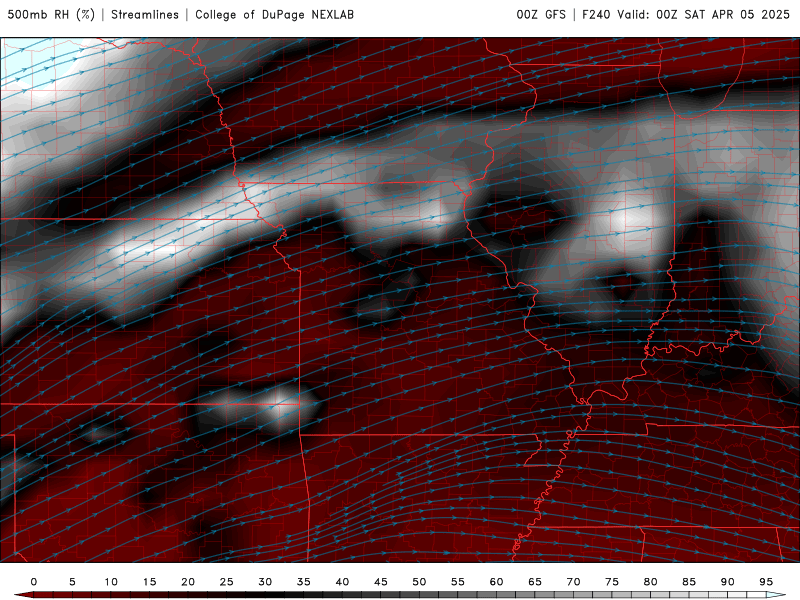The height and width of the screenshot is (600, 800).
Task: Click the 25 label on the legend
Action: pos(227,582)
